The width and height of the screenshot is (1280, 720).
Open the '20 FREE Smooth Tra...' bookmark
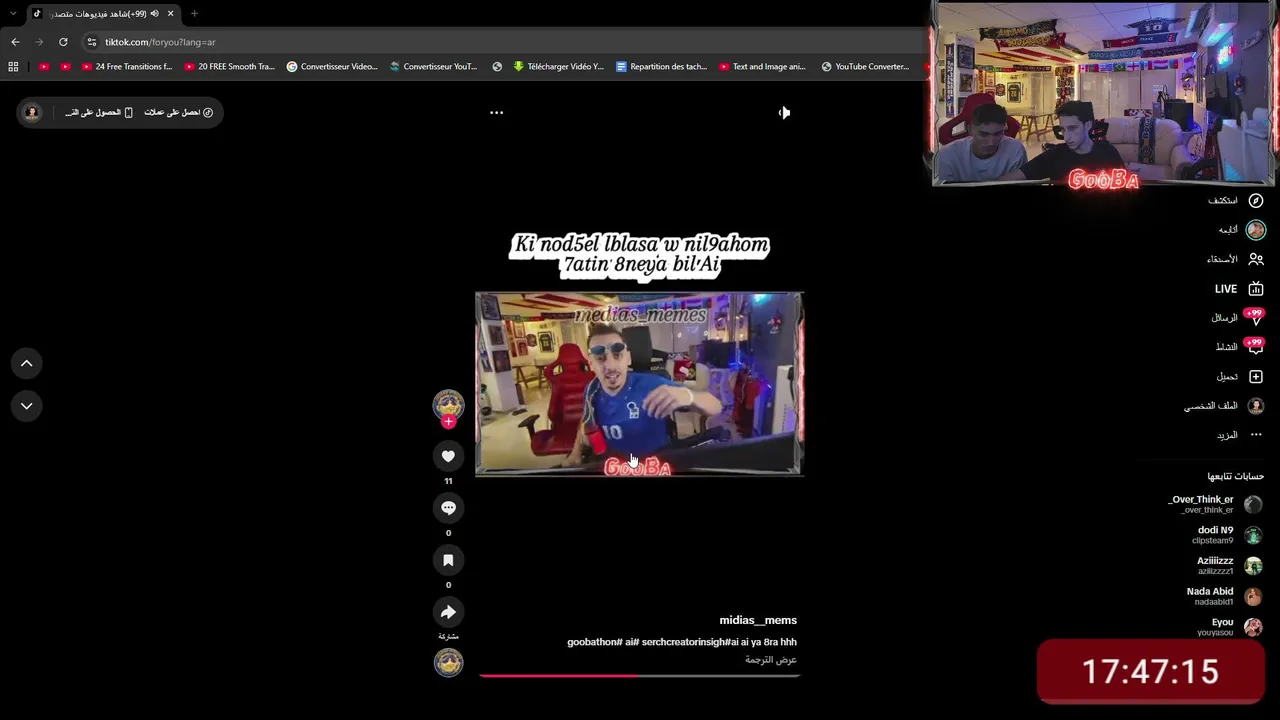(230, 67)
